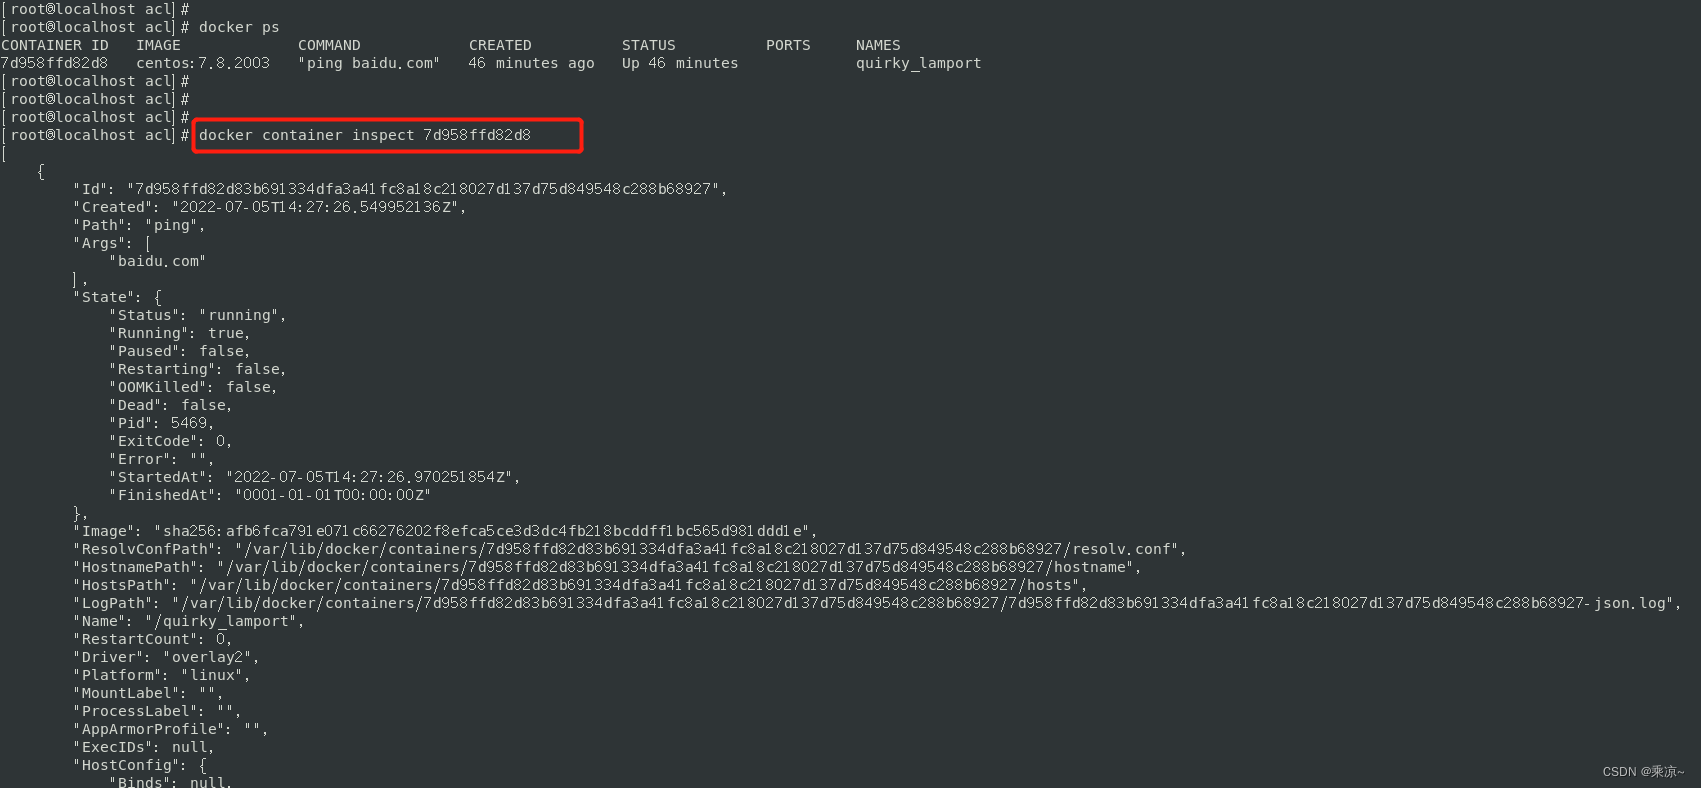The width and height of the screenshot is (1701, 788).
Task: Click the "Created" timestamp value
Action: point(318,207)
